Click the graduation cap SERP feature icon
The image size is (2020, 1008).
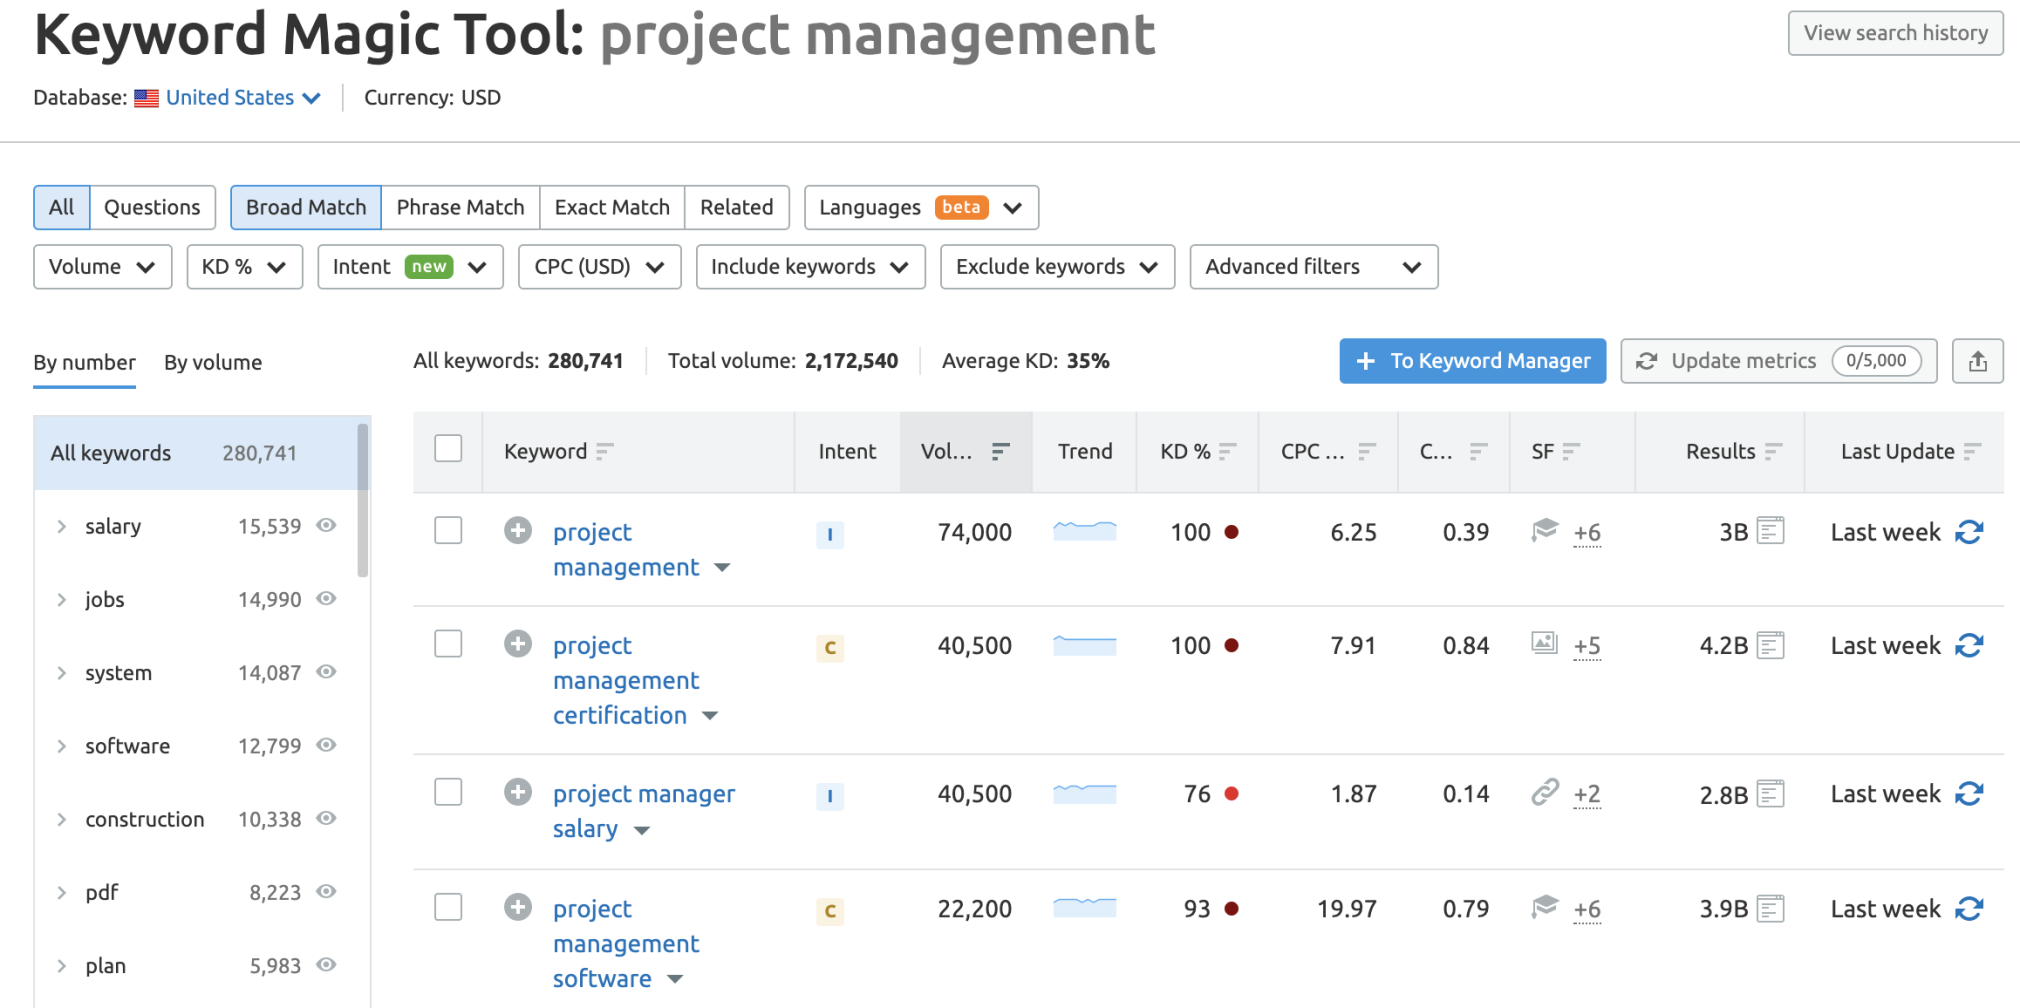(x=1543, y=532)
